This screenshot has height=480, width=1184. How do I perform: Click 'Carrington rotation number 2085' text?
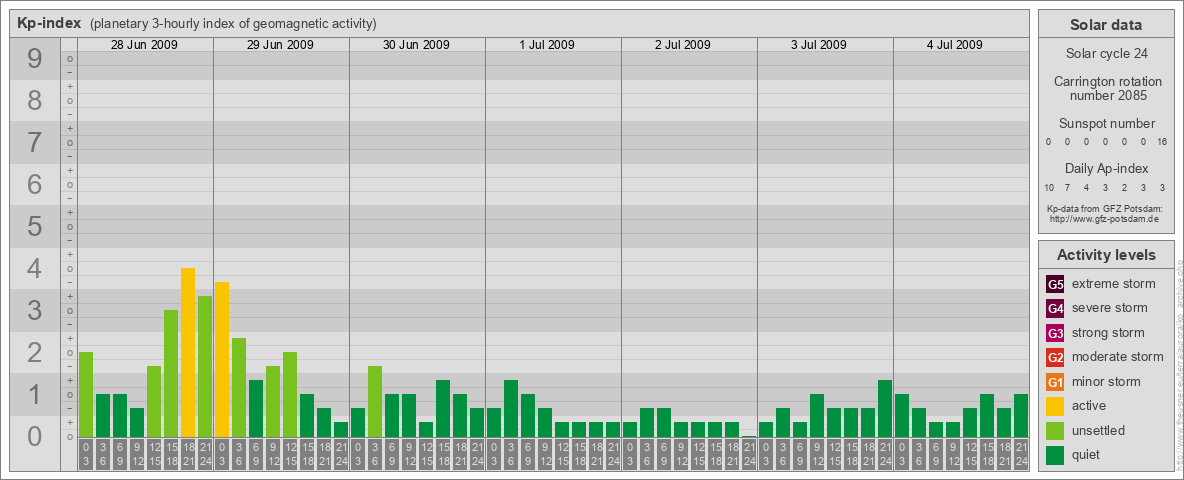tap(1108, 88)
